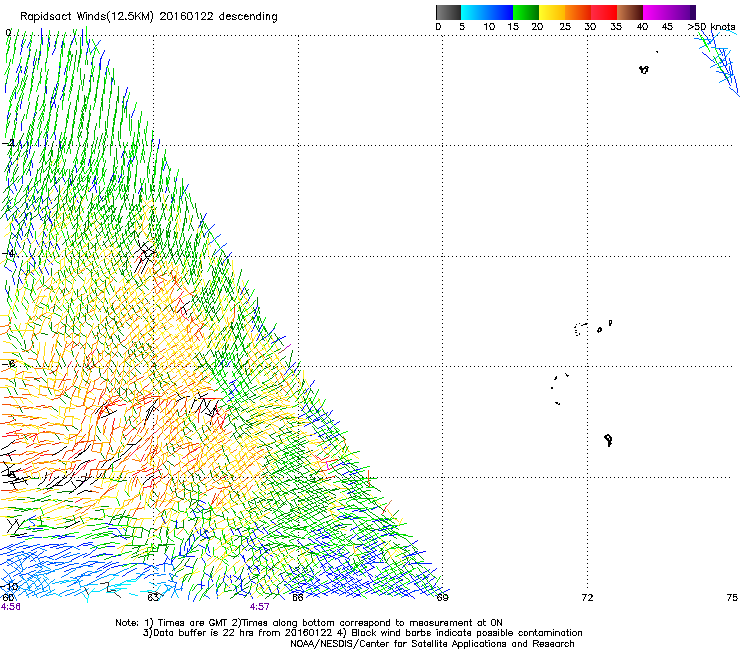Viewport: 740px width, 650px height.
Task: Select the date '20160122' in the map title
Action: coord(186,16)
